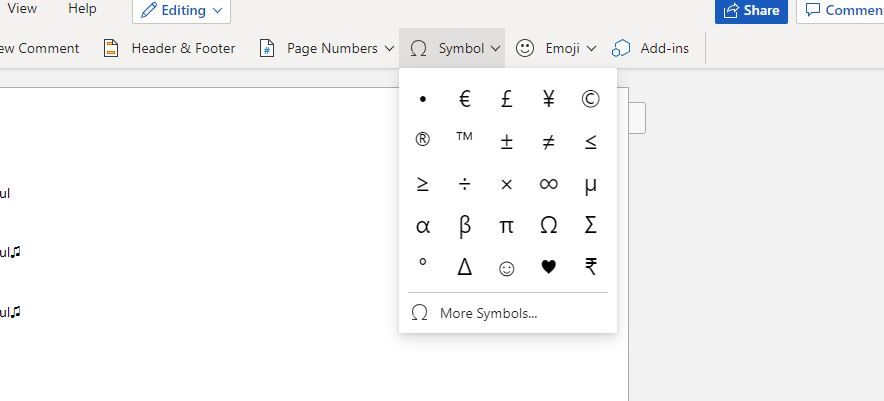Insert the pi symbol
The image size is (884, 401).
506,226
